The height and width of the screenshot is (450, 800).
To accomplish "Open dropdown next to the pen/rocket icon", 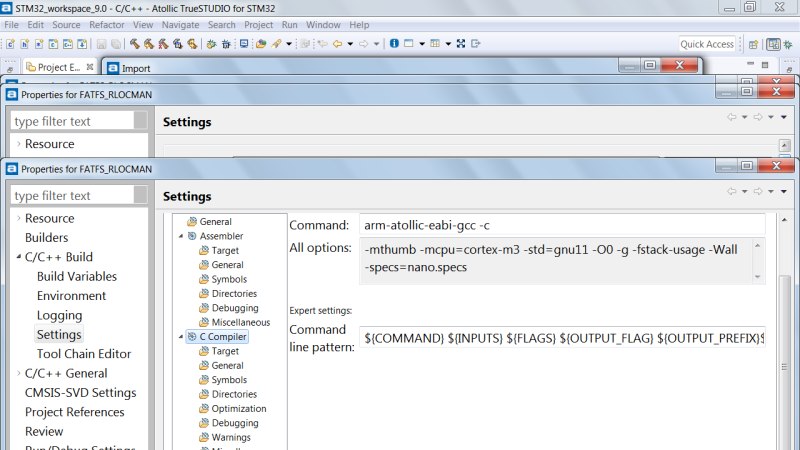I will point(289,44).
